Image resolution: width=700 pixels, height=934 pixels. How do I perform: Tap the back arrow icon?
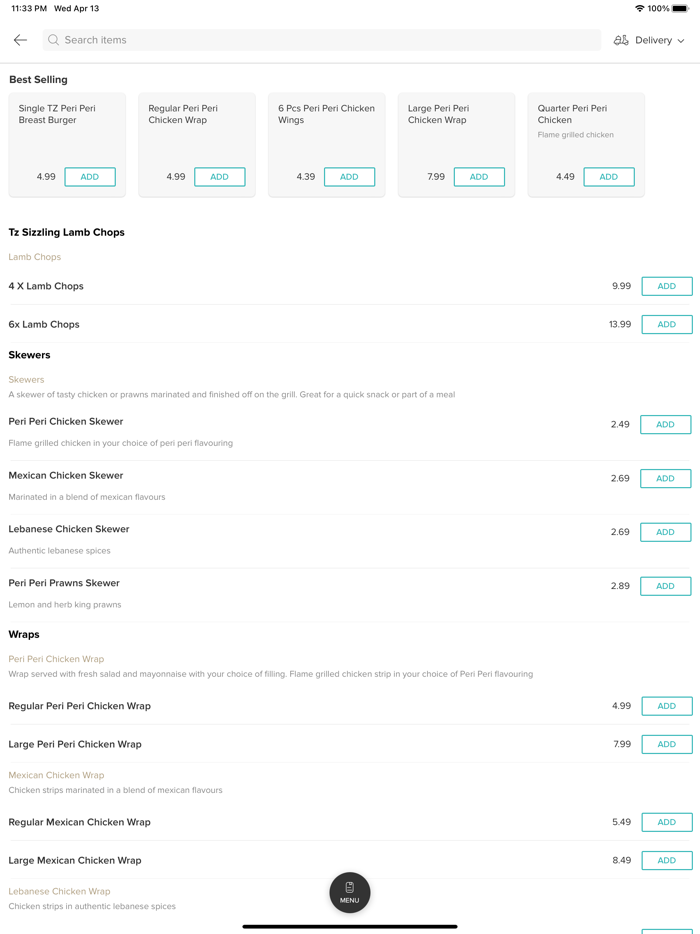tap(20, 40)
